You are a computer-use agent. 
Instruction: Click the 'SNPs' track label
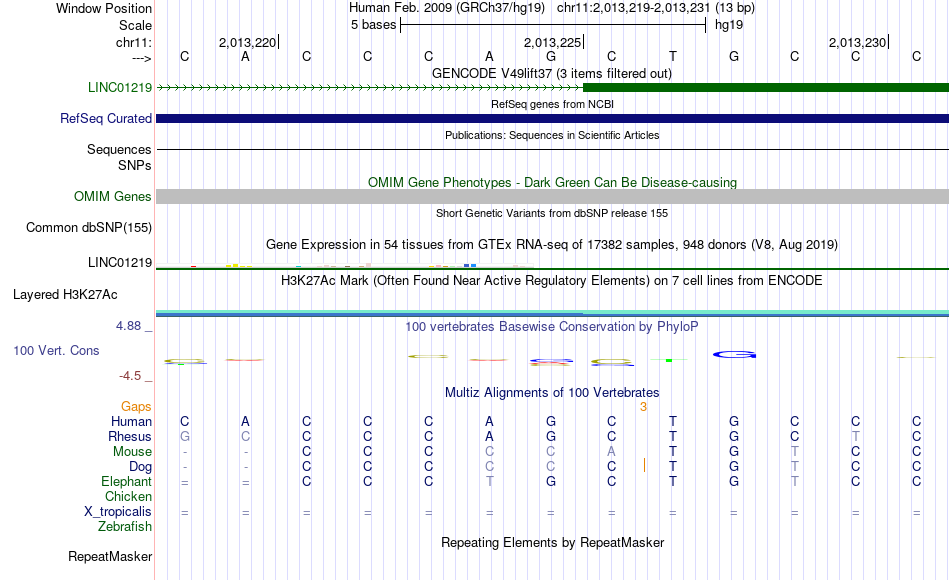135,165
